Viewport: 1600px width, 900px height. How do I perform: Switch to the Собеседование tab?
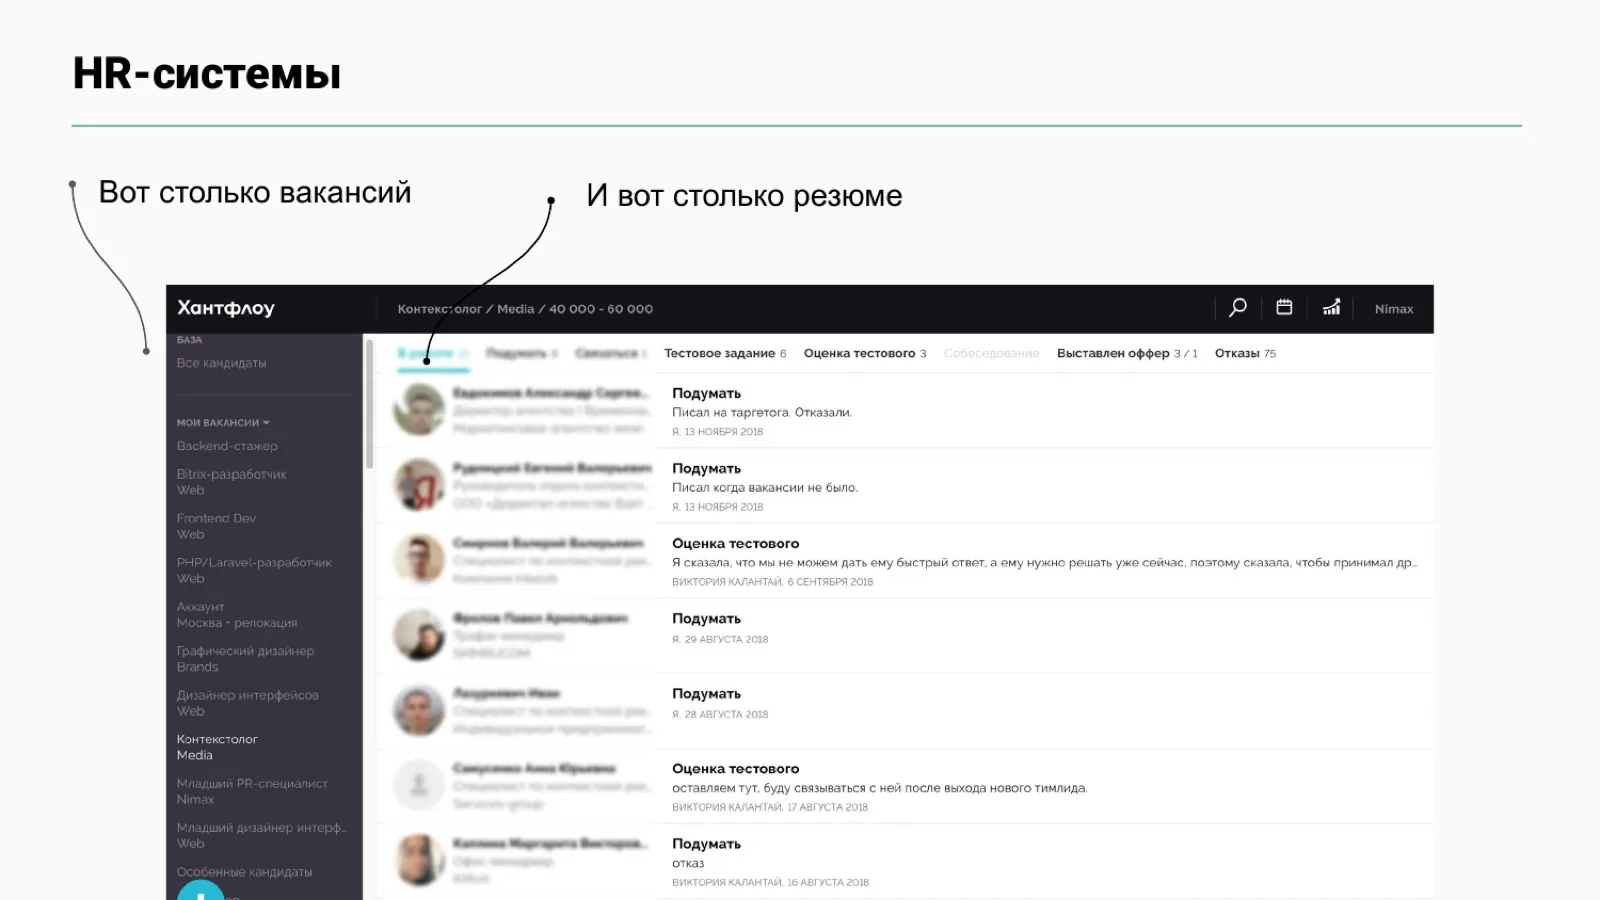click(991, 353)
